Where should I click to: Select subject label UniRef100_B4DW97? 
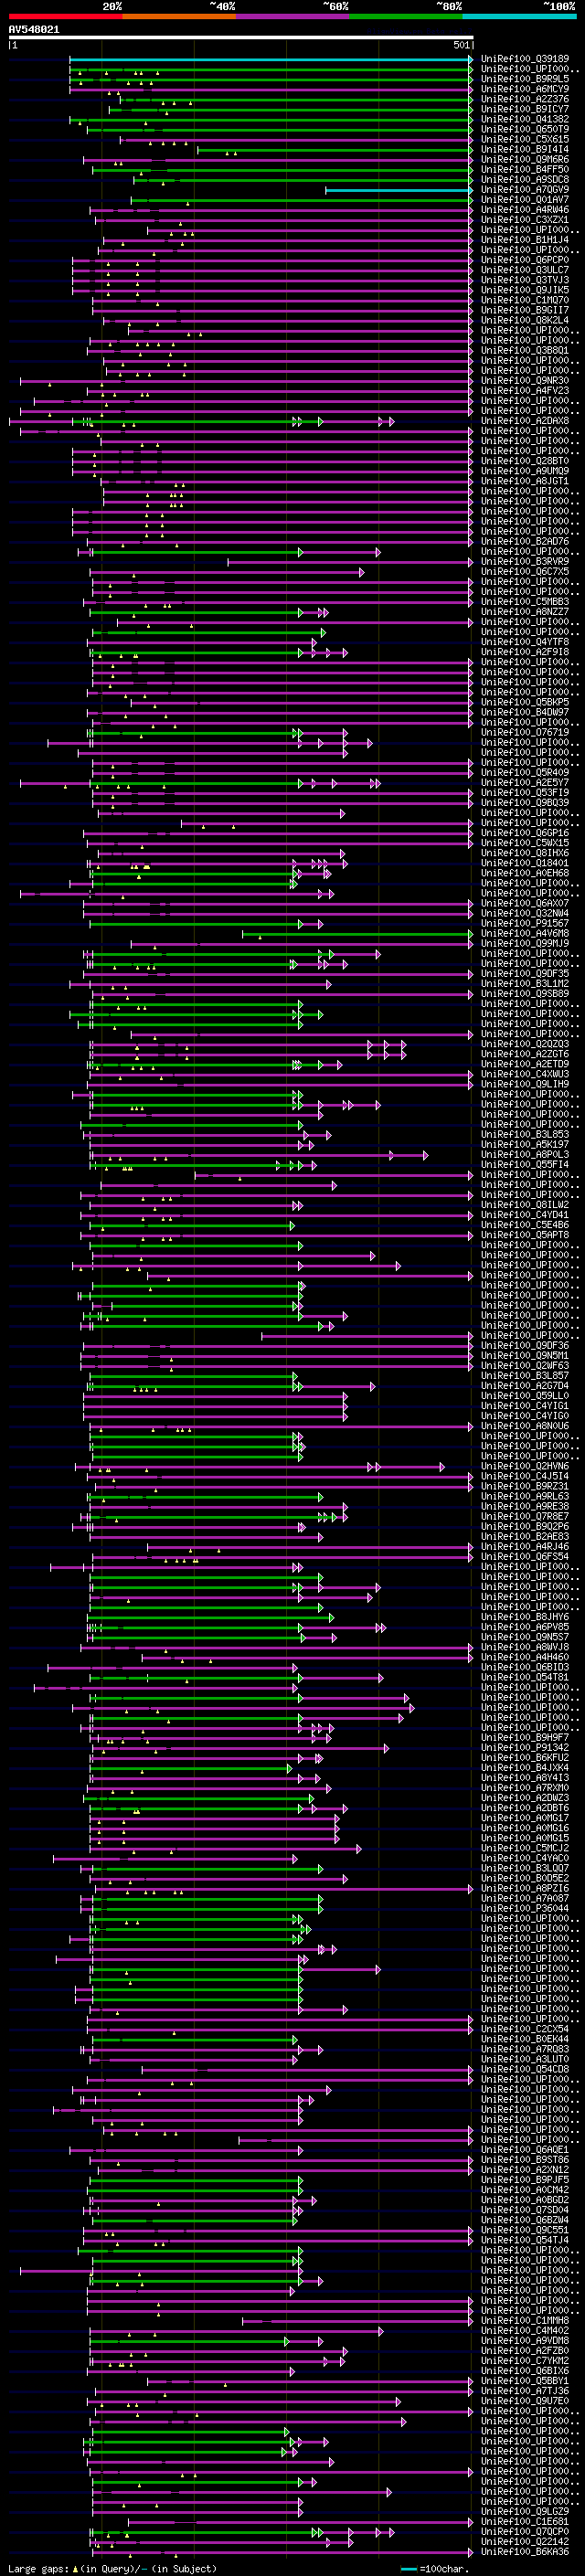click(x=524, y=712)
